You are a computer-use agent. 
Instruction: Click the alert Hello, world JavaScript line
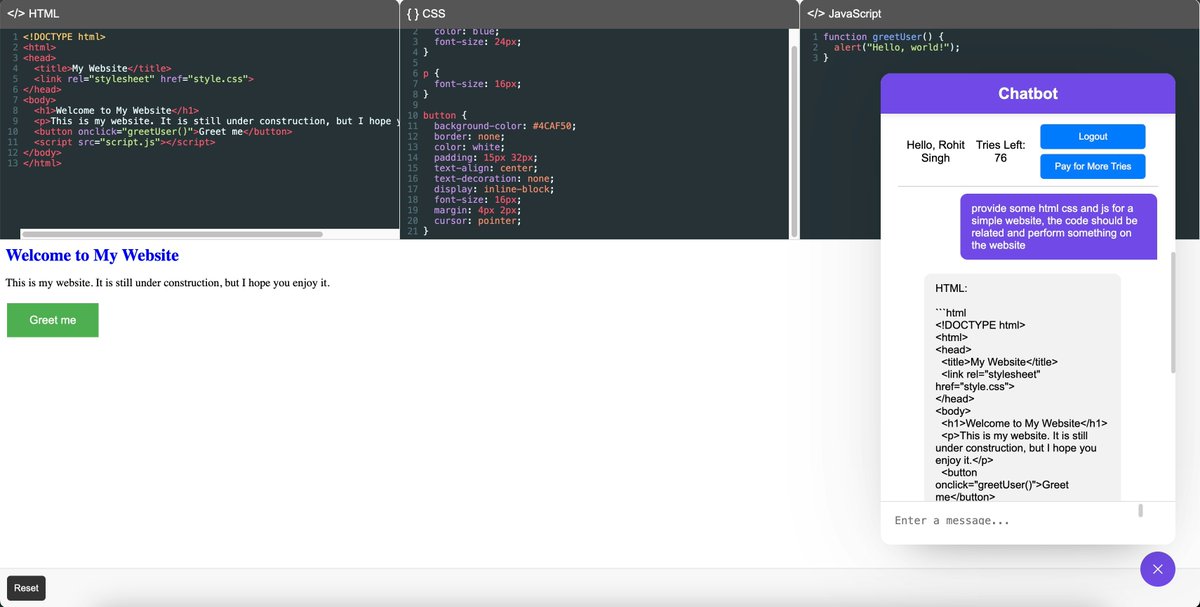point(897,47)
